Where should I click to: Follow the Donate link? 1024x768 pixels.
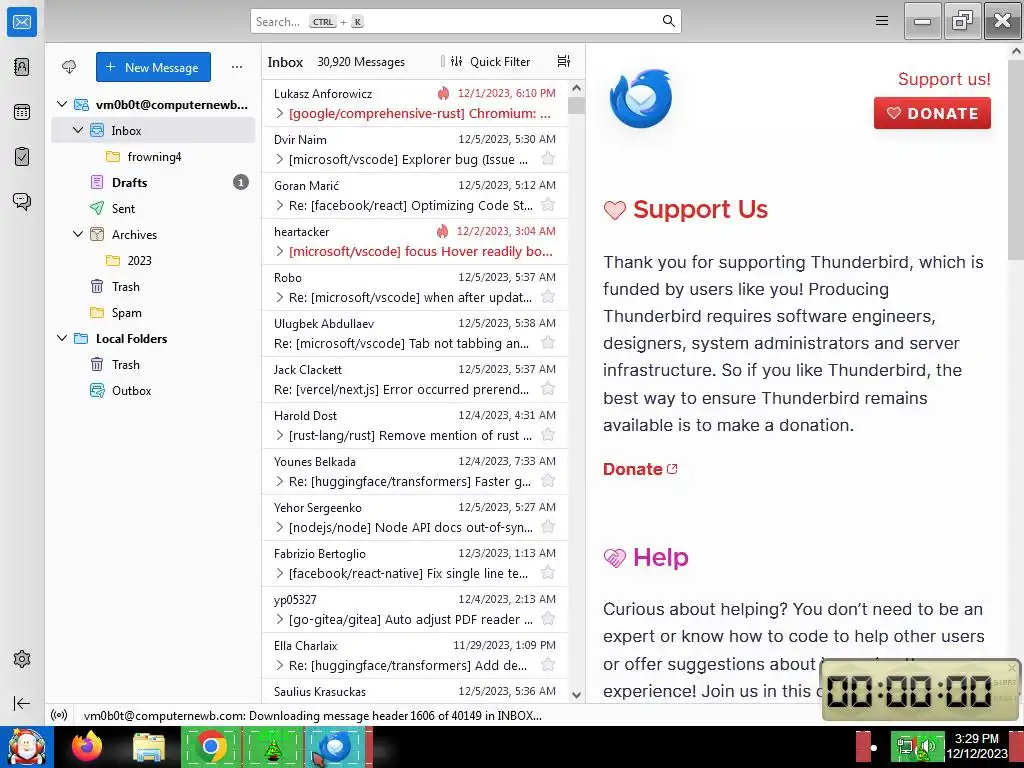tap(640, 469)
